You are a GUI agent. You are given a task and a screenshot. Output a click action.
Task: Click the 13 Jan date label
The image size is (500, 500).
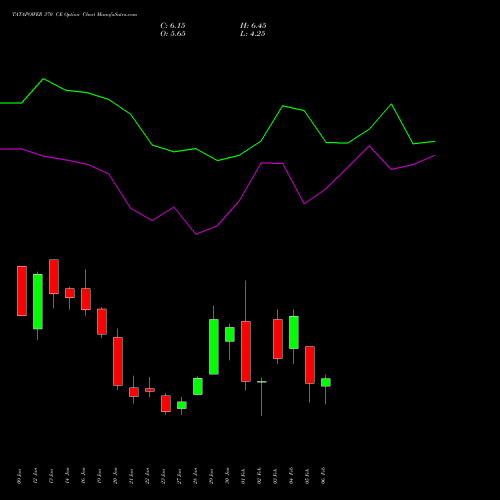pos(52,476)
